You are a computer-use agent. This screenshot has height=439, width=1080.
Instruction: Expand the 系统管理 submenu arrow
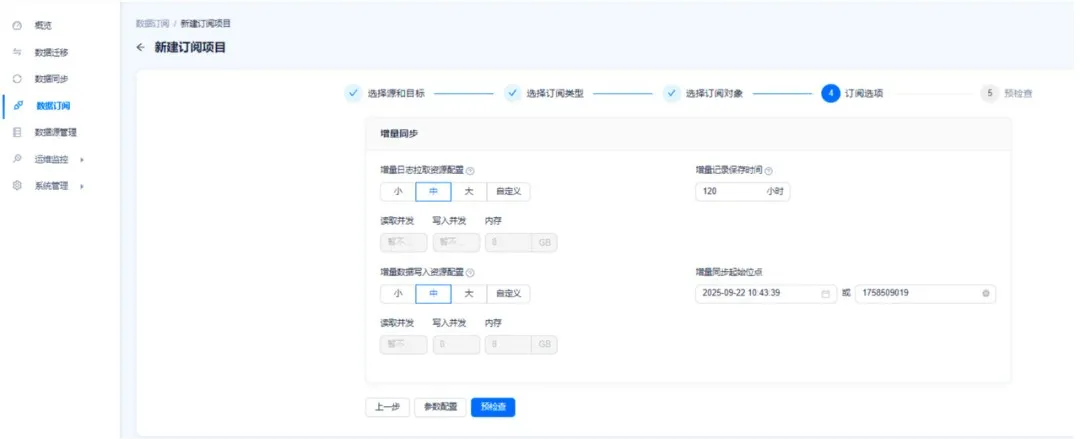pos(81,186)
